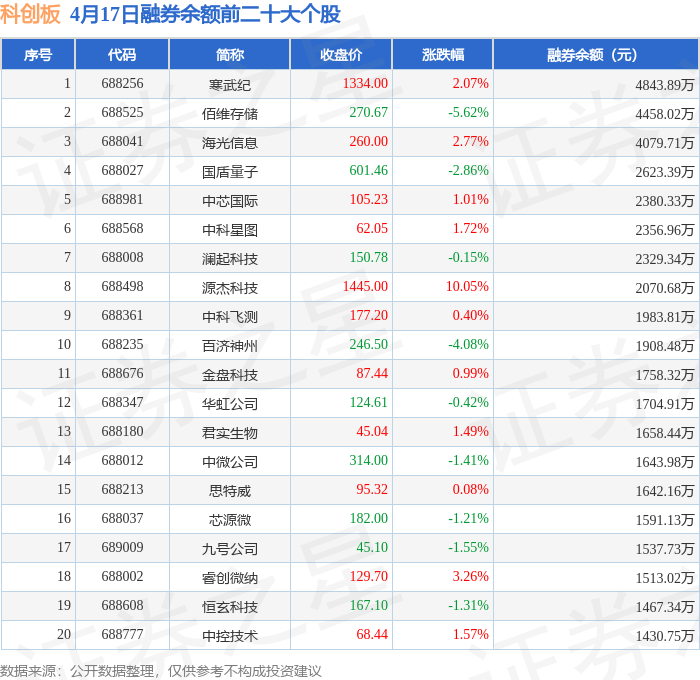This screenshot has height=680, width=700.
Task: Click balance value 1430.75万
Action: pyautogui.click(x=665, y=636)
